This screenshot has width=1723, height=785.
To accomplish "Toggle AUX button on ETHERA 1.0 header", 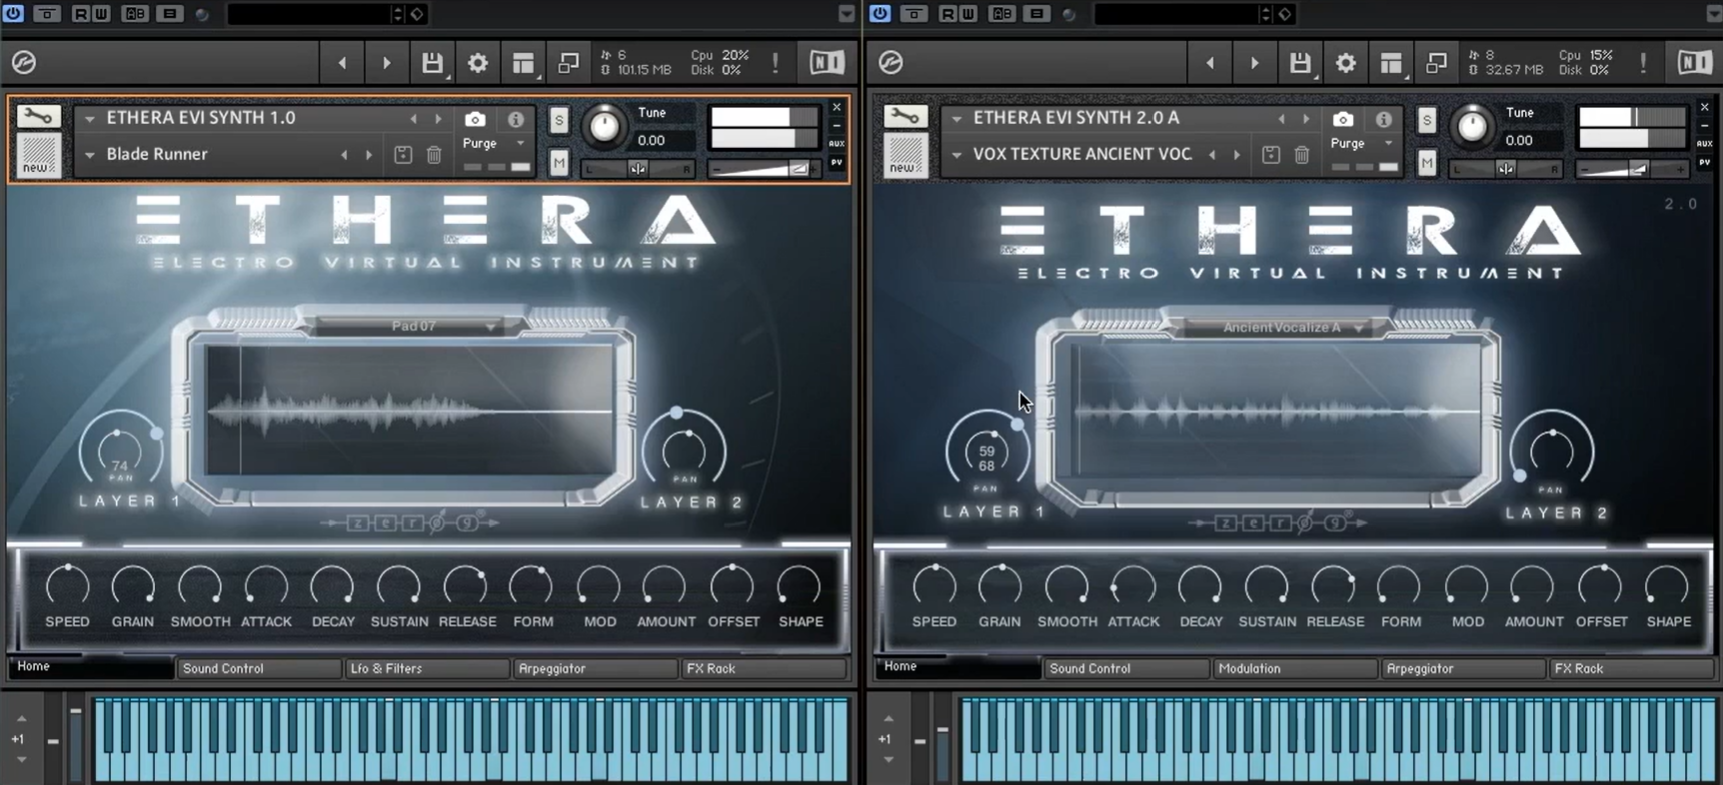I will (x=837, y=143).
